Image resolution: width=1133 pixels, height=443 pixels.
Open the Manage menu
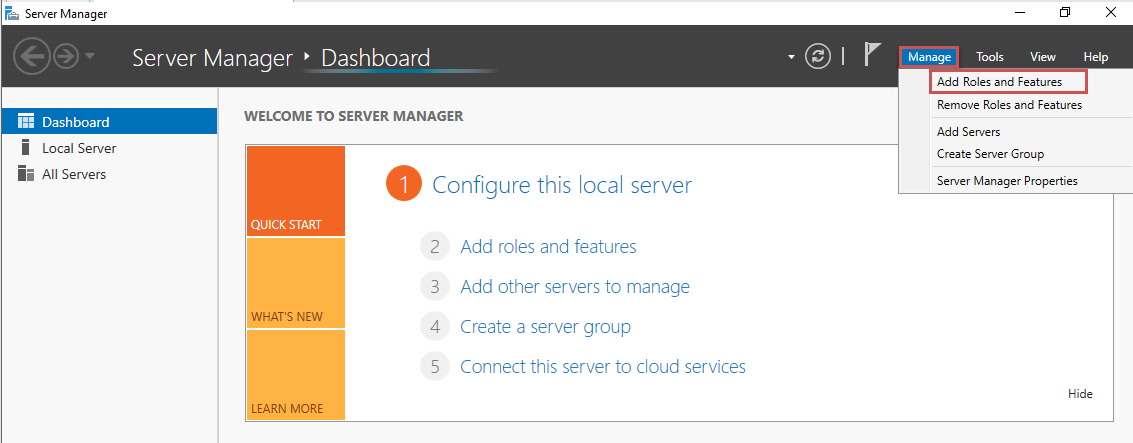pyautogui.click(x=929, y=57)
